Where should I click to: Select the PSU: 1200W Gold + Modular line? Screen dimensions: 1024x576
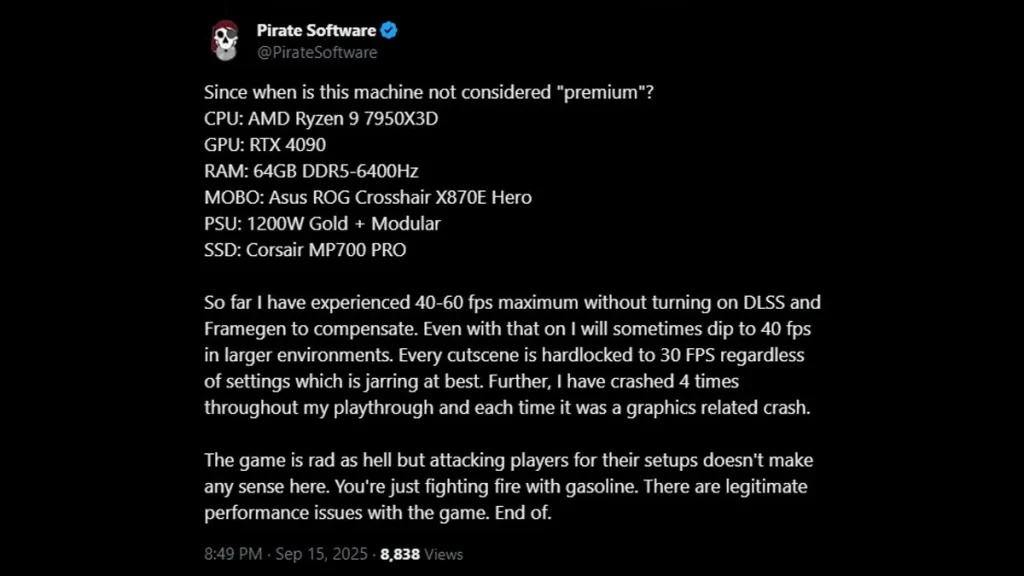[x=322, y=223]
